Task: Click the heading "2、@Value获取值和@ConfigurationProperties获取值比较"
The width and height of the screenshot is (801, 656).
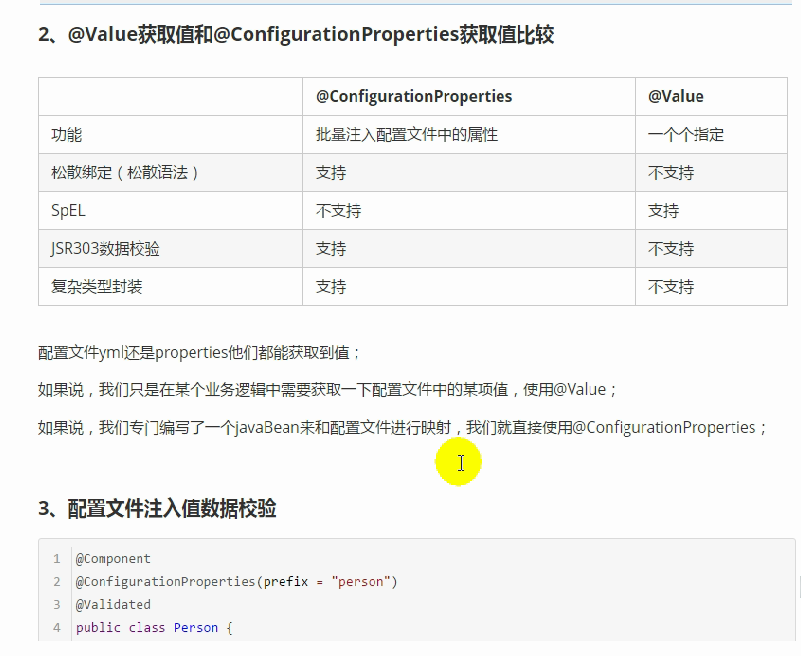Action: point(296,35)
